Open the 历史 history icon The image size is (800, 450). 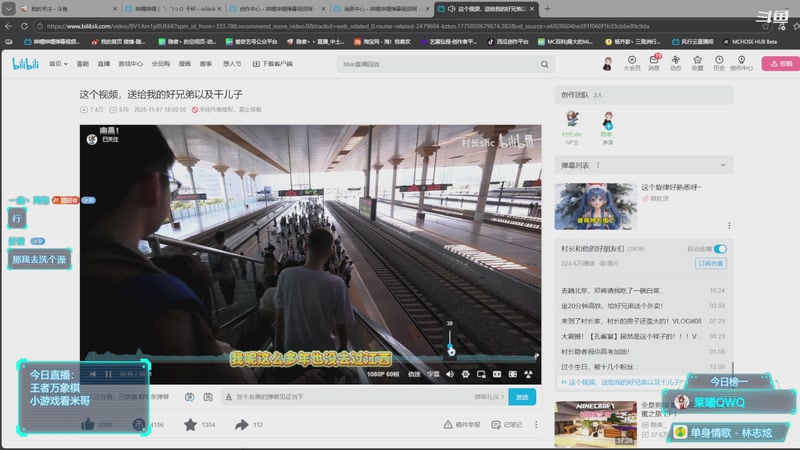pos(719,63)
